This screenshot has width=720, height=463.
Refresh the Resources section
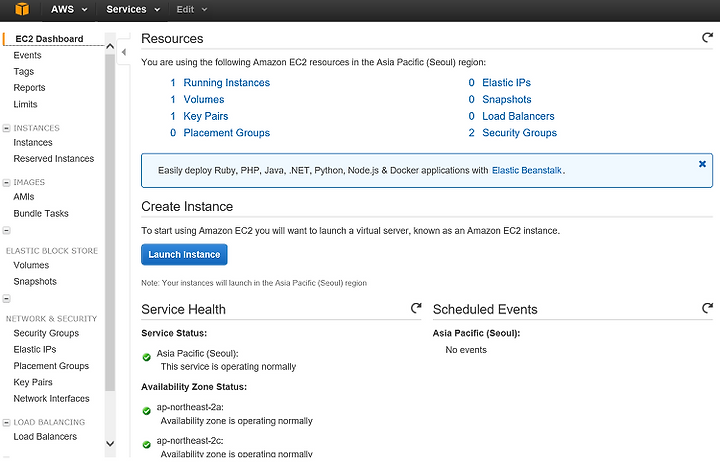pos(707,37)
